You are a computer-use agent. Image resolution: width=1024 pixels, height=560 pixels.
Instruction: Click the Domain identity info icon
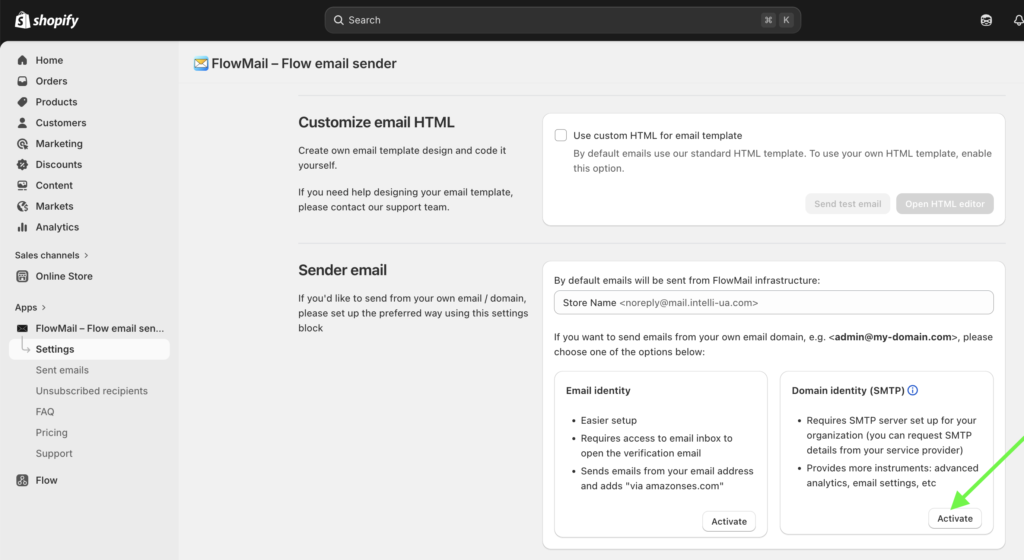click(913, 390)
